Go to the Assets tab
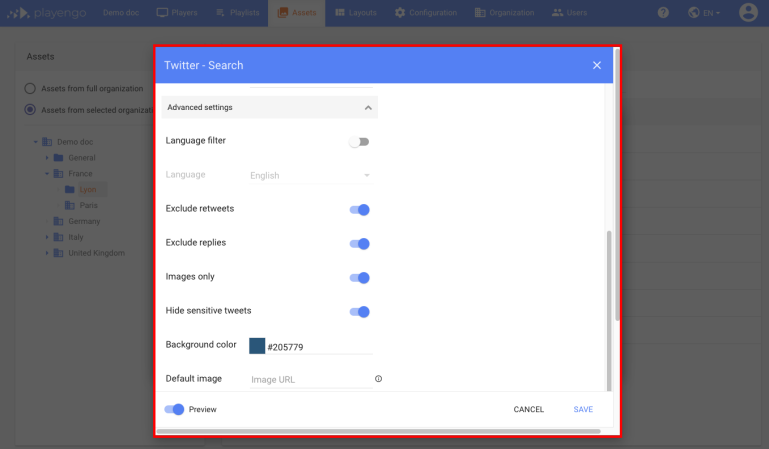769x449 pixels. [296, 13]
